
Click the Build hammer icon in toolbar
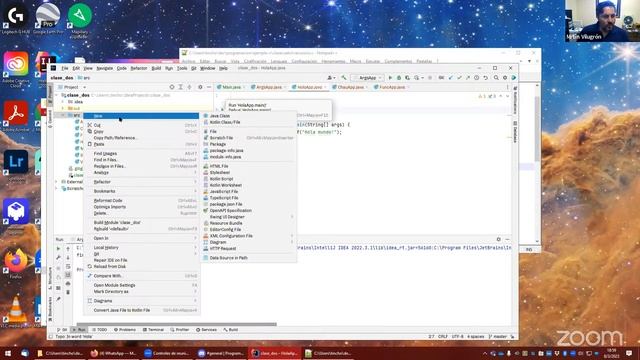pos(344,78)
